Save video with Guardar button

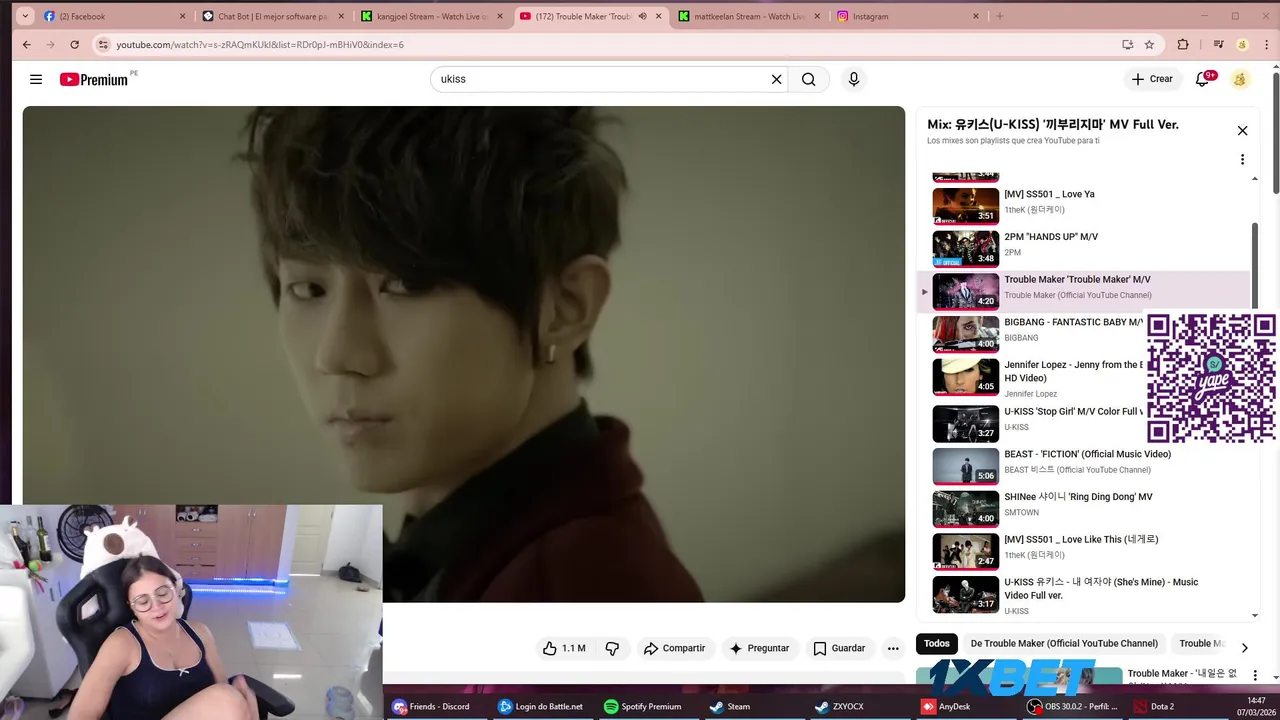[x=839, y=648]
